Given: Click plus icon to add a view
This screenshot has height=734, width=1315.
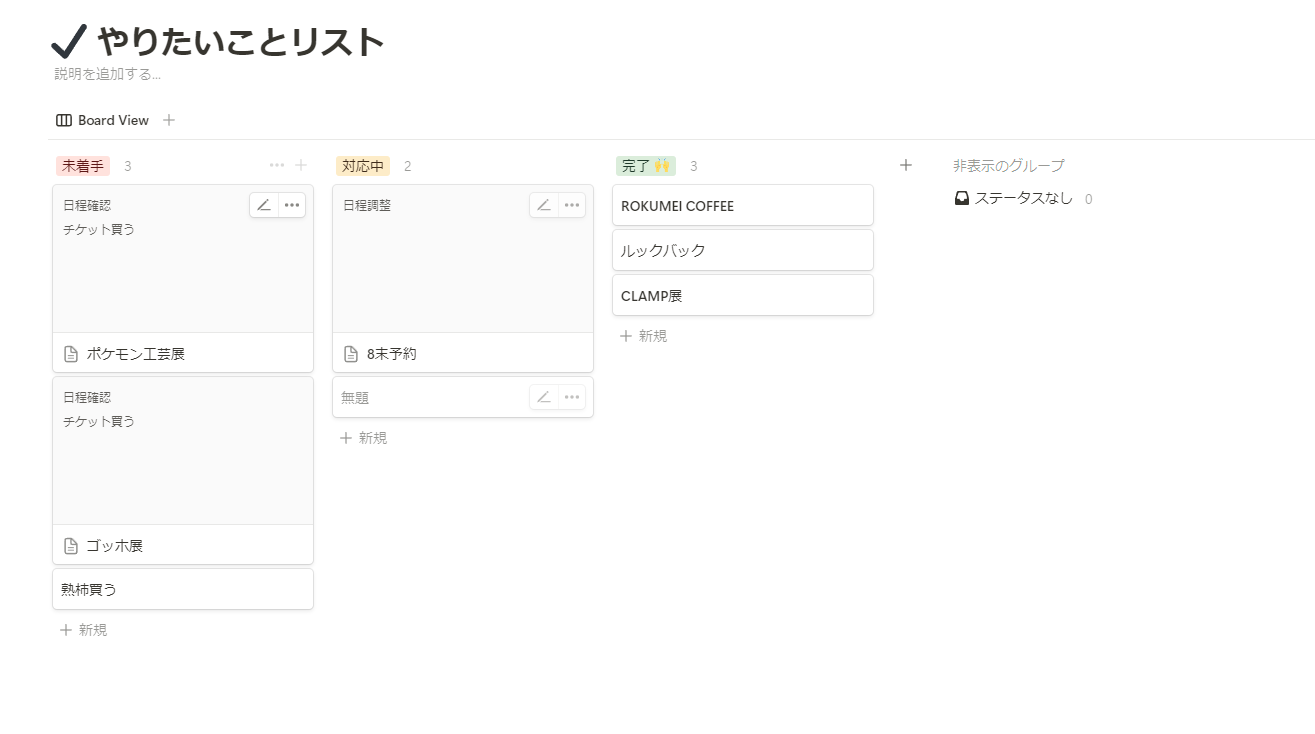Looking at the screenshot, I should point(169,120).
